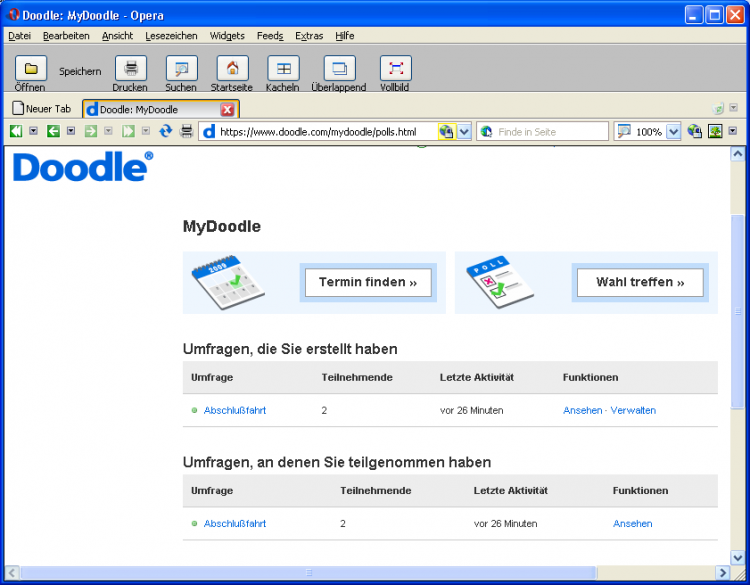750x585 pixels.
Task: Open the fast forward dropdown
Action: point(146,131)
